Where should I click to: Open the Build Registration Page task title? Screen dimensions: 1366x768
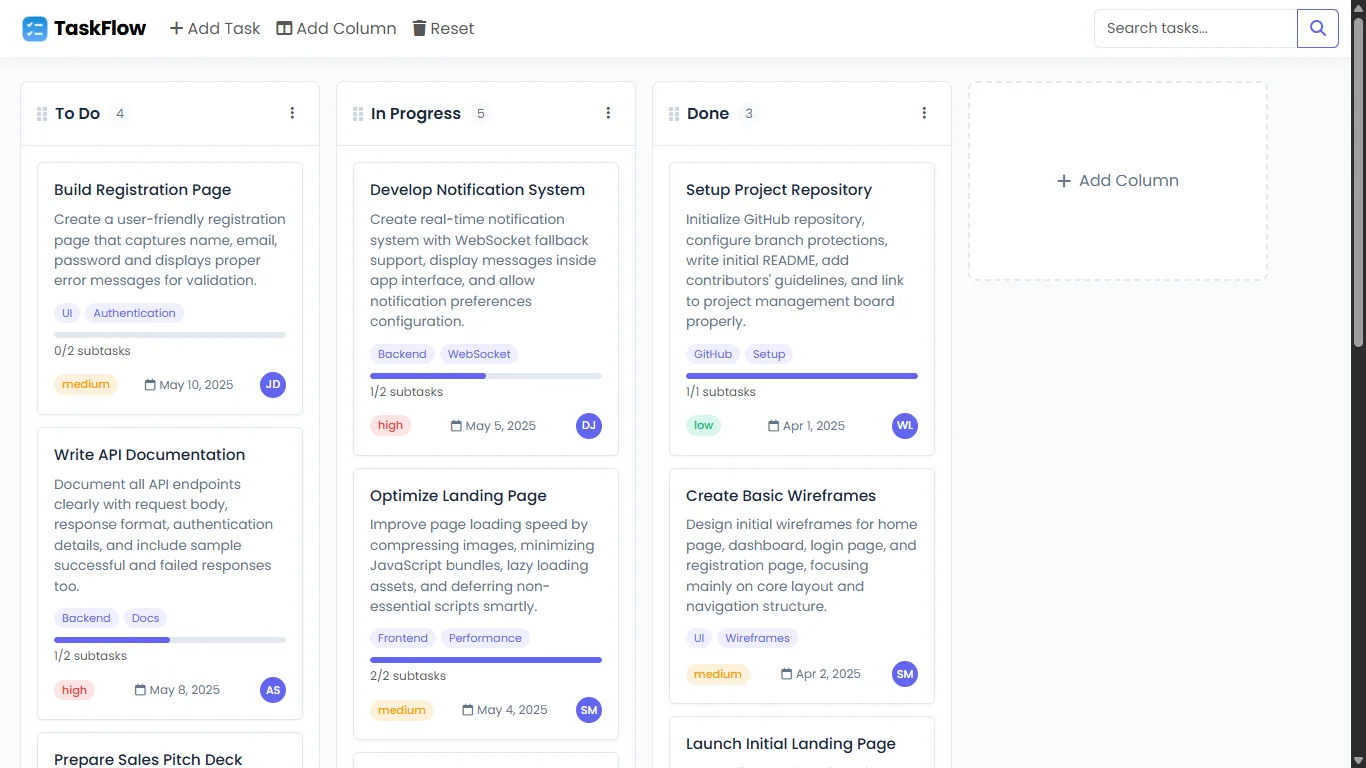[143, 190]
